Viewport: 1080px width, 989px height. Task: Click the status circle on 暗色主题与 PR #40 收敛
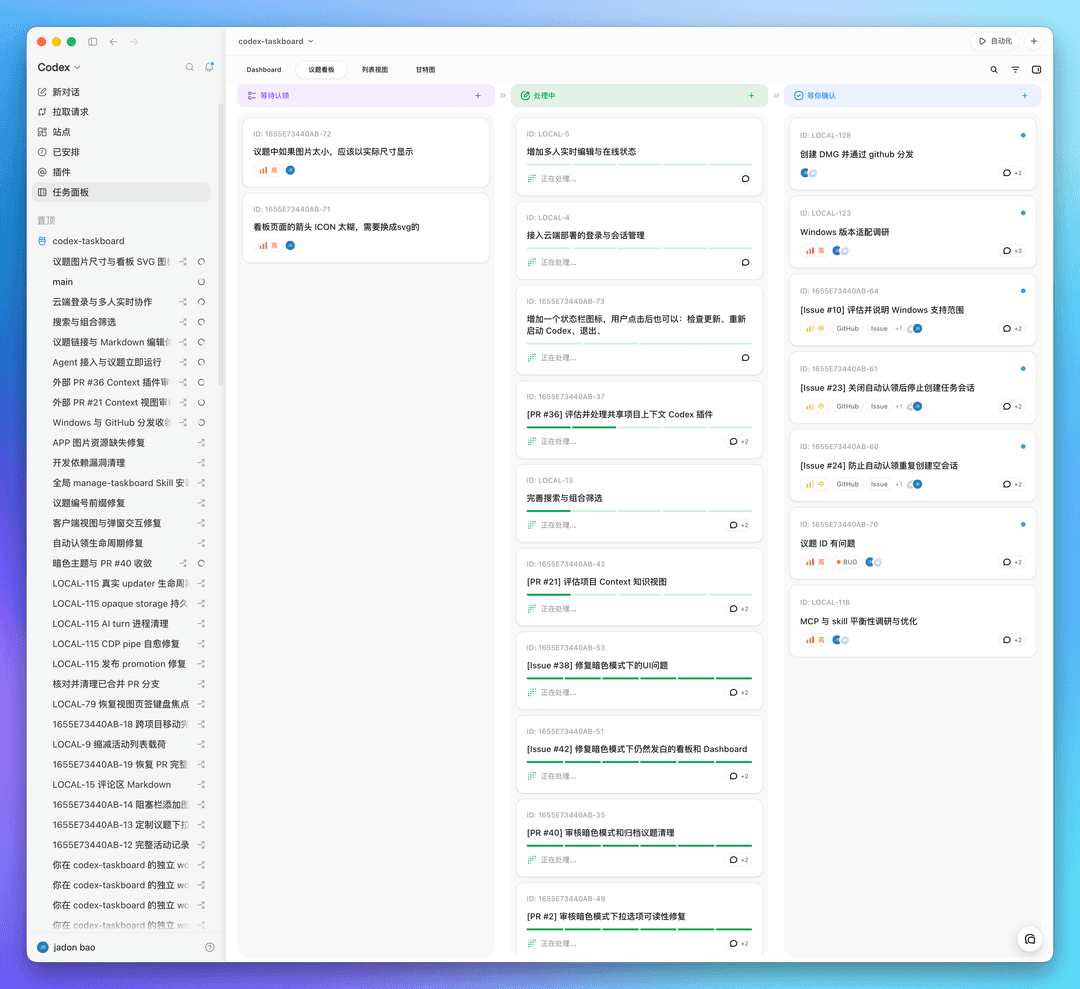[x=201, y=563]
